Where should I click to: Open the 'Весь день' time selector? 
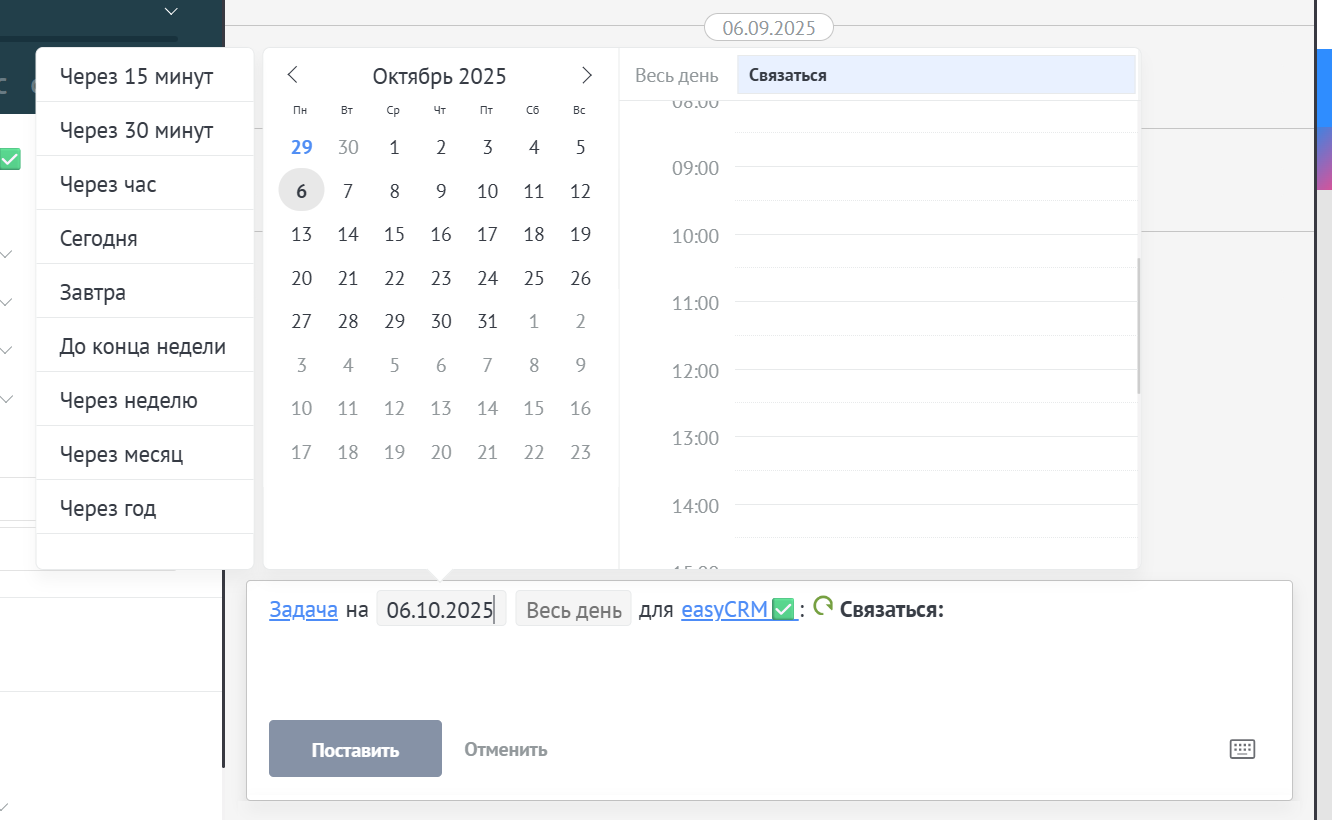pos(574,609)
